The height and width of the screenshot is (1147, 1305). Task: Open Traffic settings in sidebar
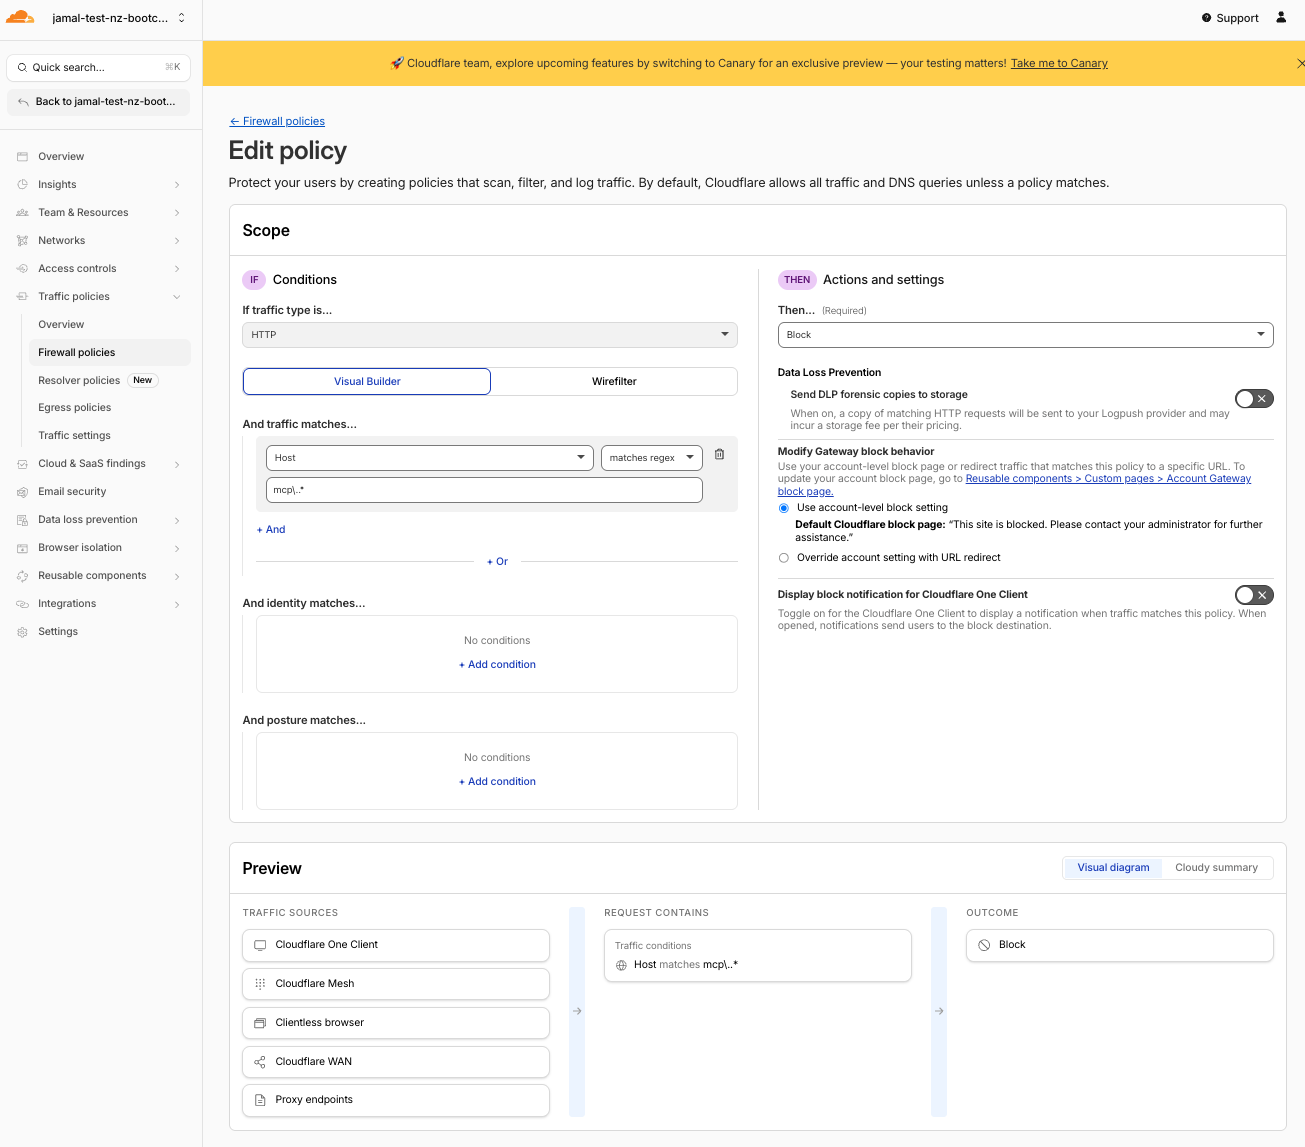coord(75,436)
